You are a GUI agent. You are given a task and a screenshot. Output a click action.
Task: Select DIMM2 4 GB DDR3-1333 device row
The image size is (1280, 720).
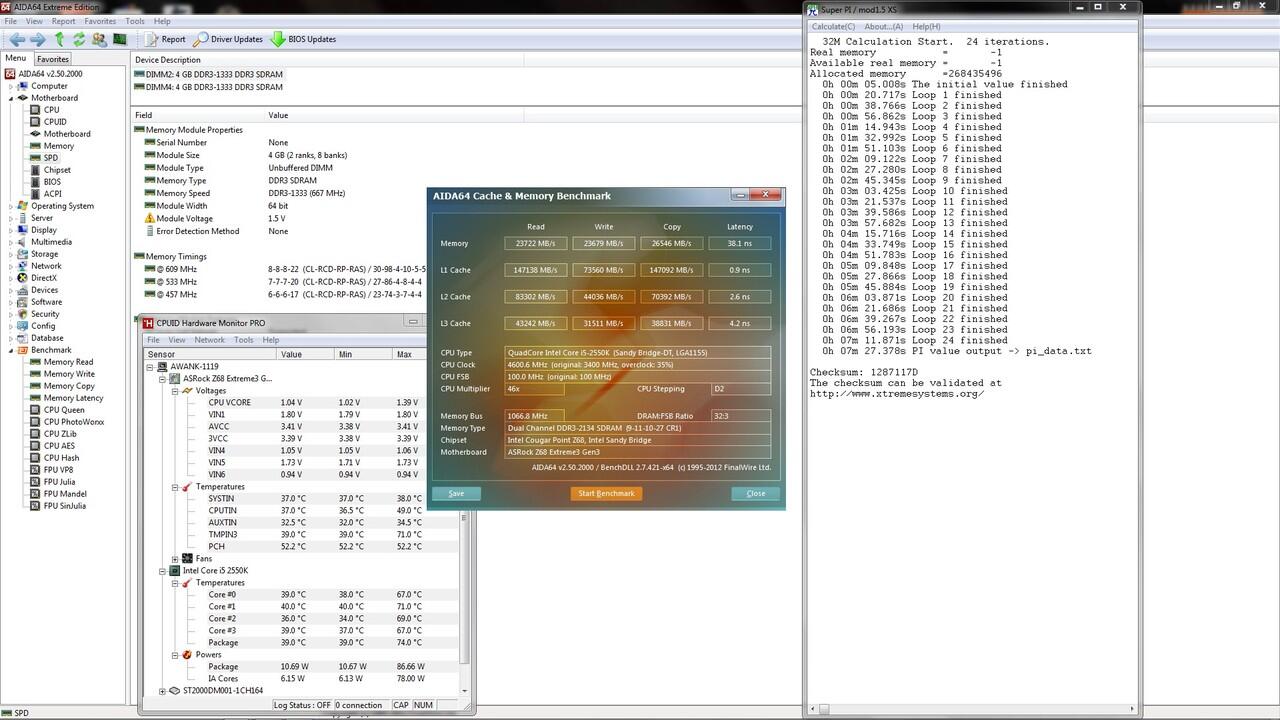tap(209, 74)
